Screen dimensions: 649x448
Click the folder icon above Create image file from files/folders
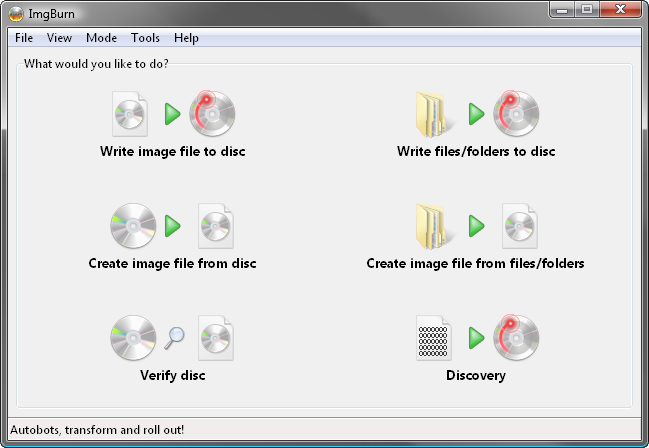(433, 226)
